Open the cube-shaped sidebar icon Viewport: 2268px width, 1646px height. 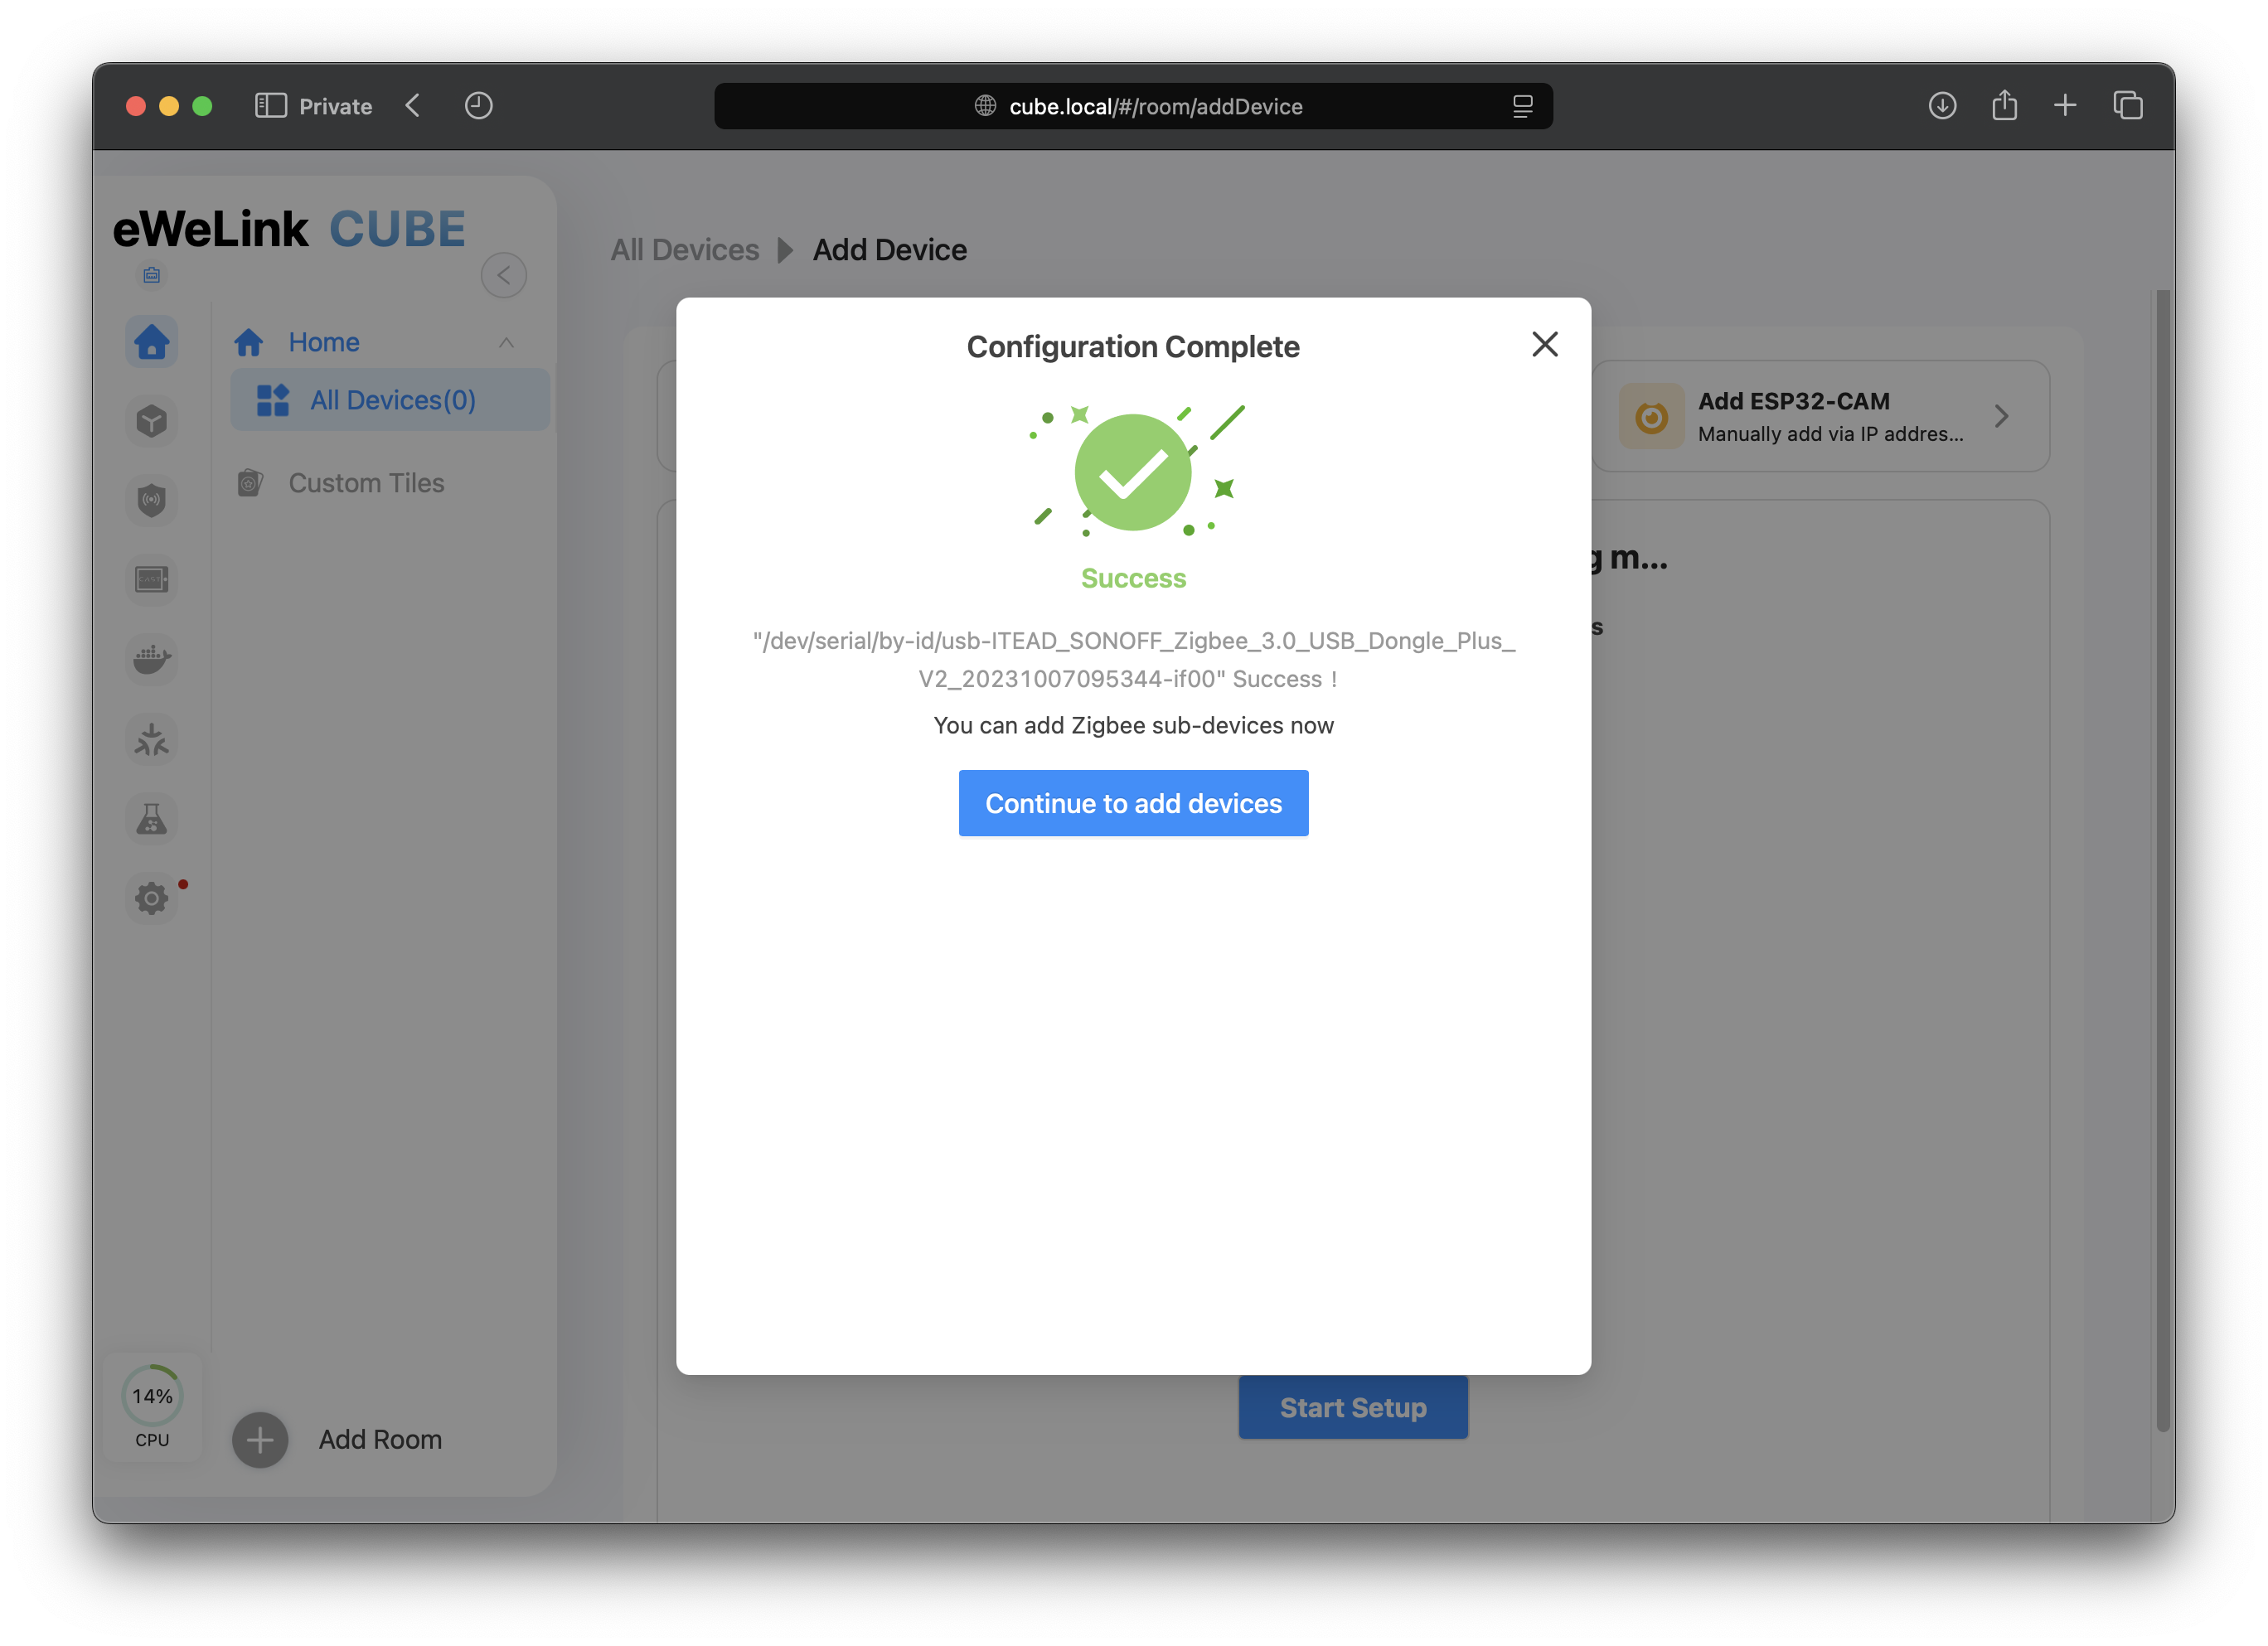pyautogui.click(x=152, y=421)
